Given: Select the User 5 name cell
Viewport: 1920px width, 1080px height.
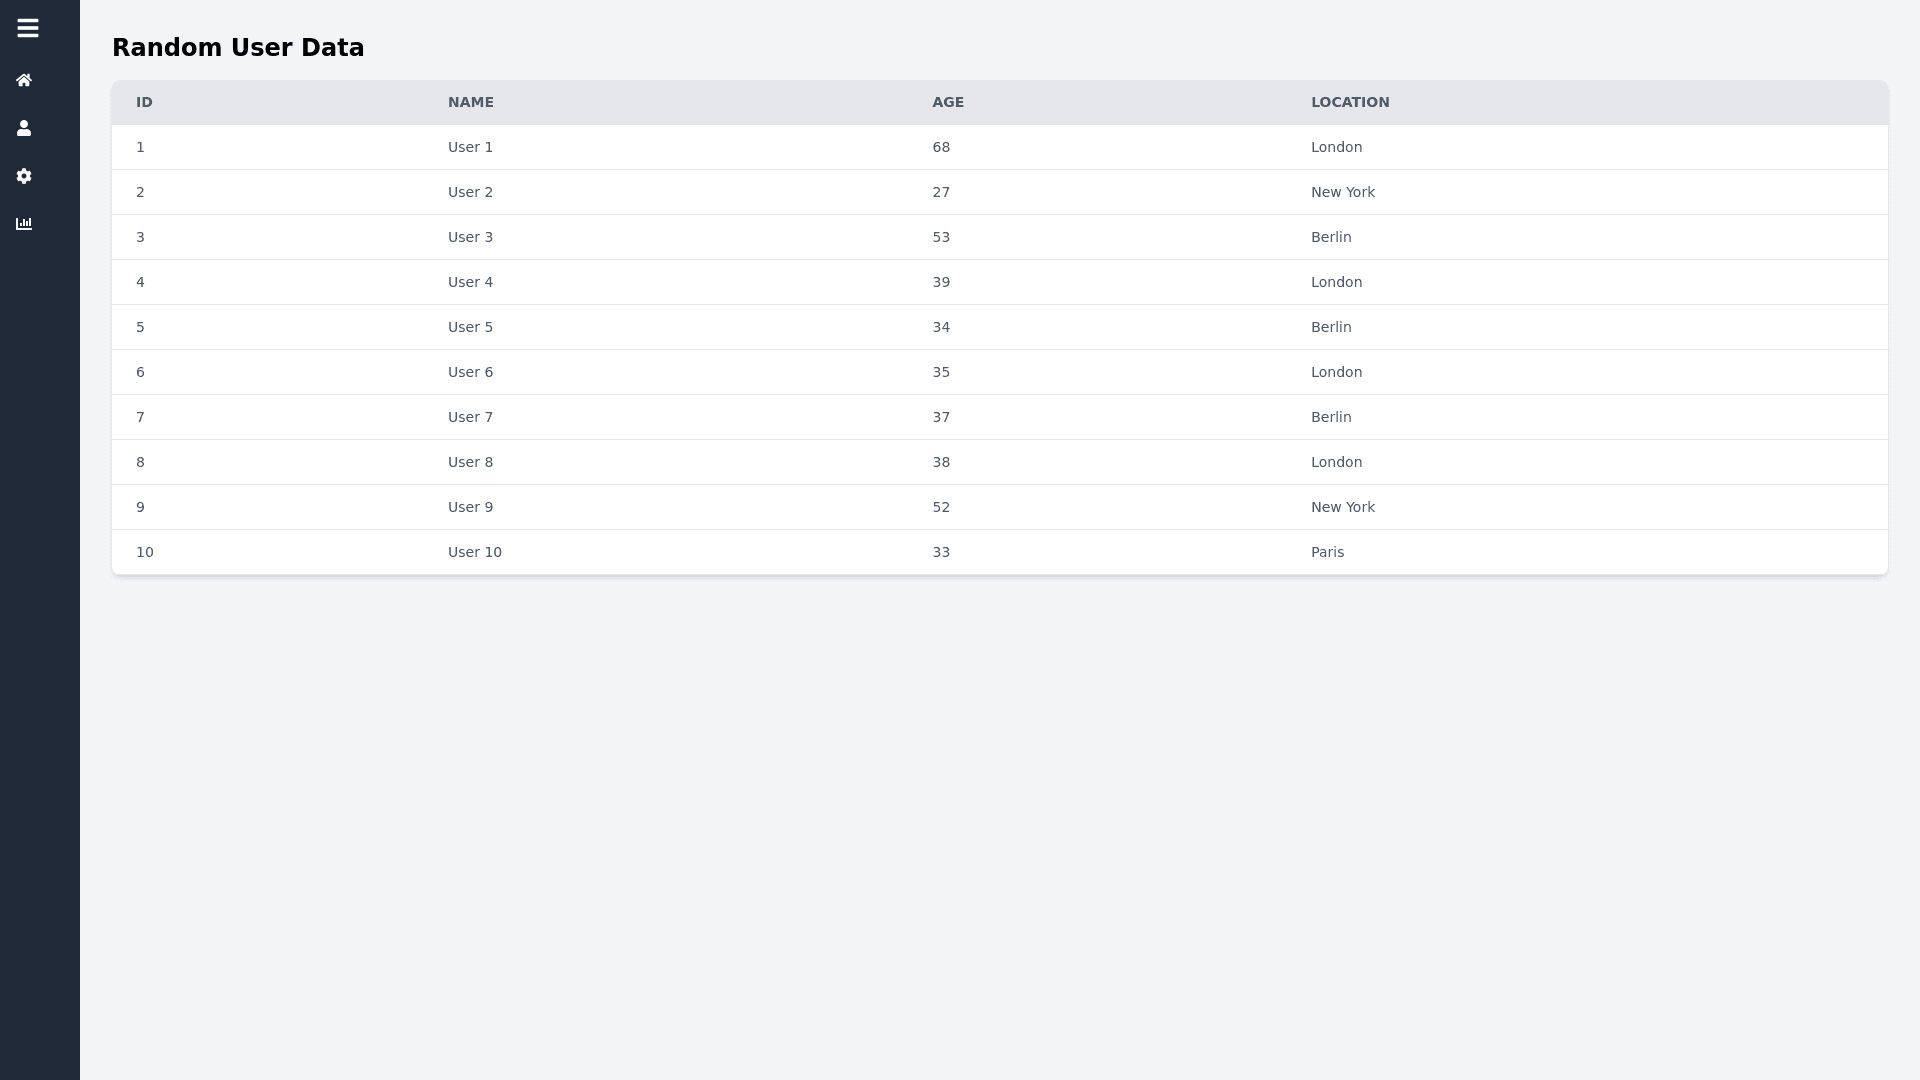Looking at the screenshot, I should [x=470, y=327].
